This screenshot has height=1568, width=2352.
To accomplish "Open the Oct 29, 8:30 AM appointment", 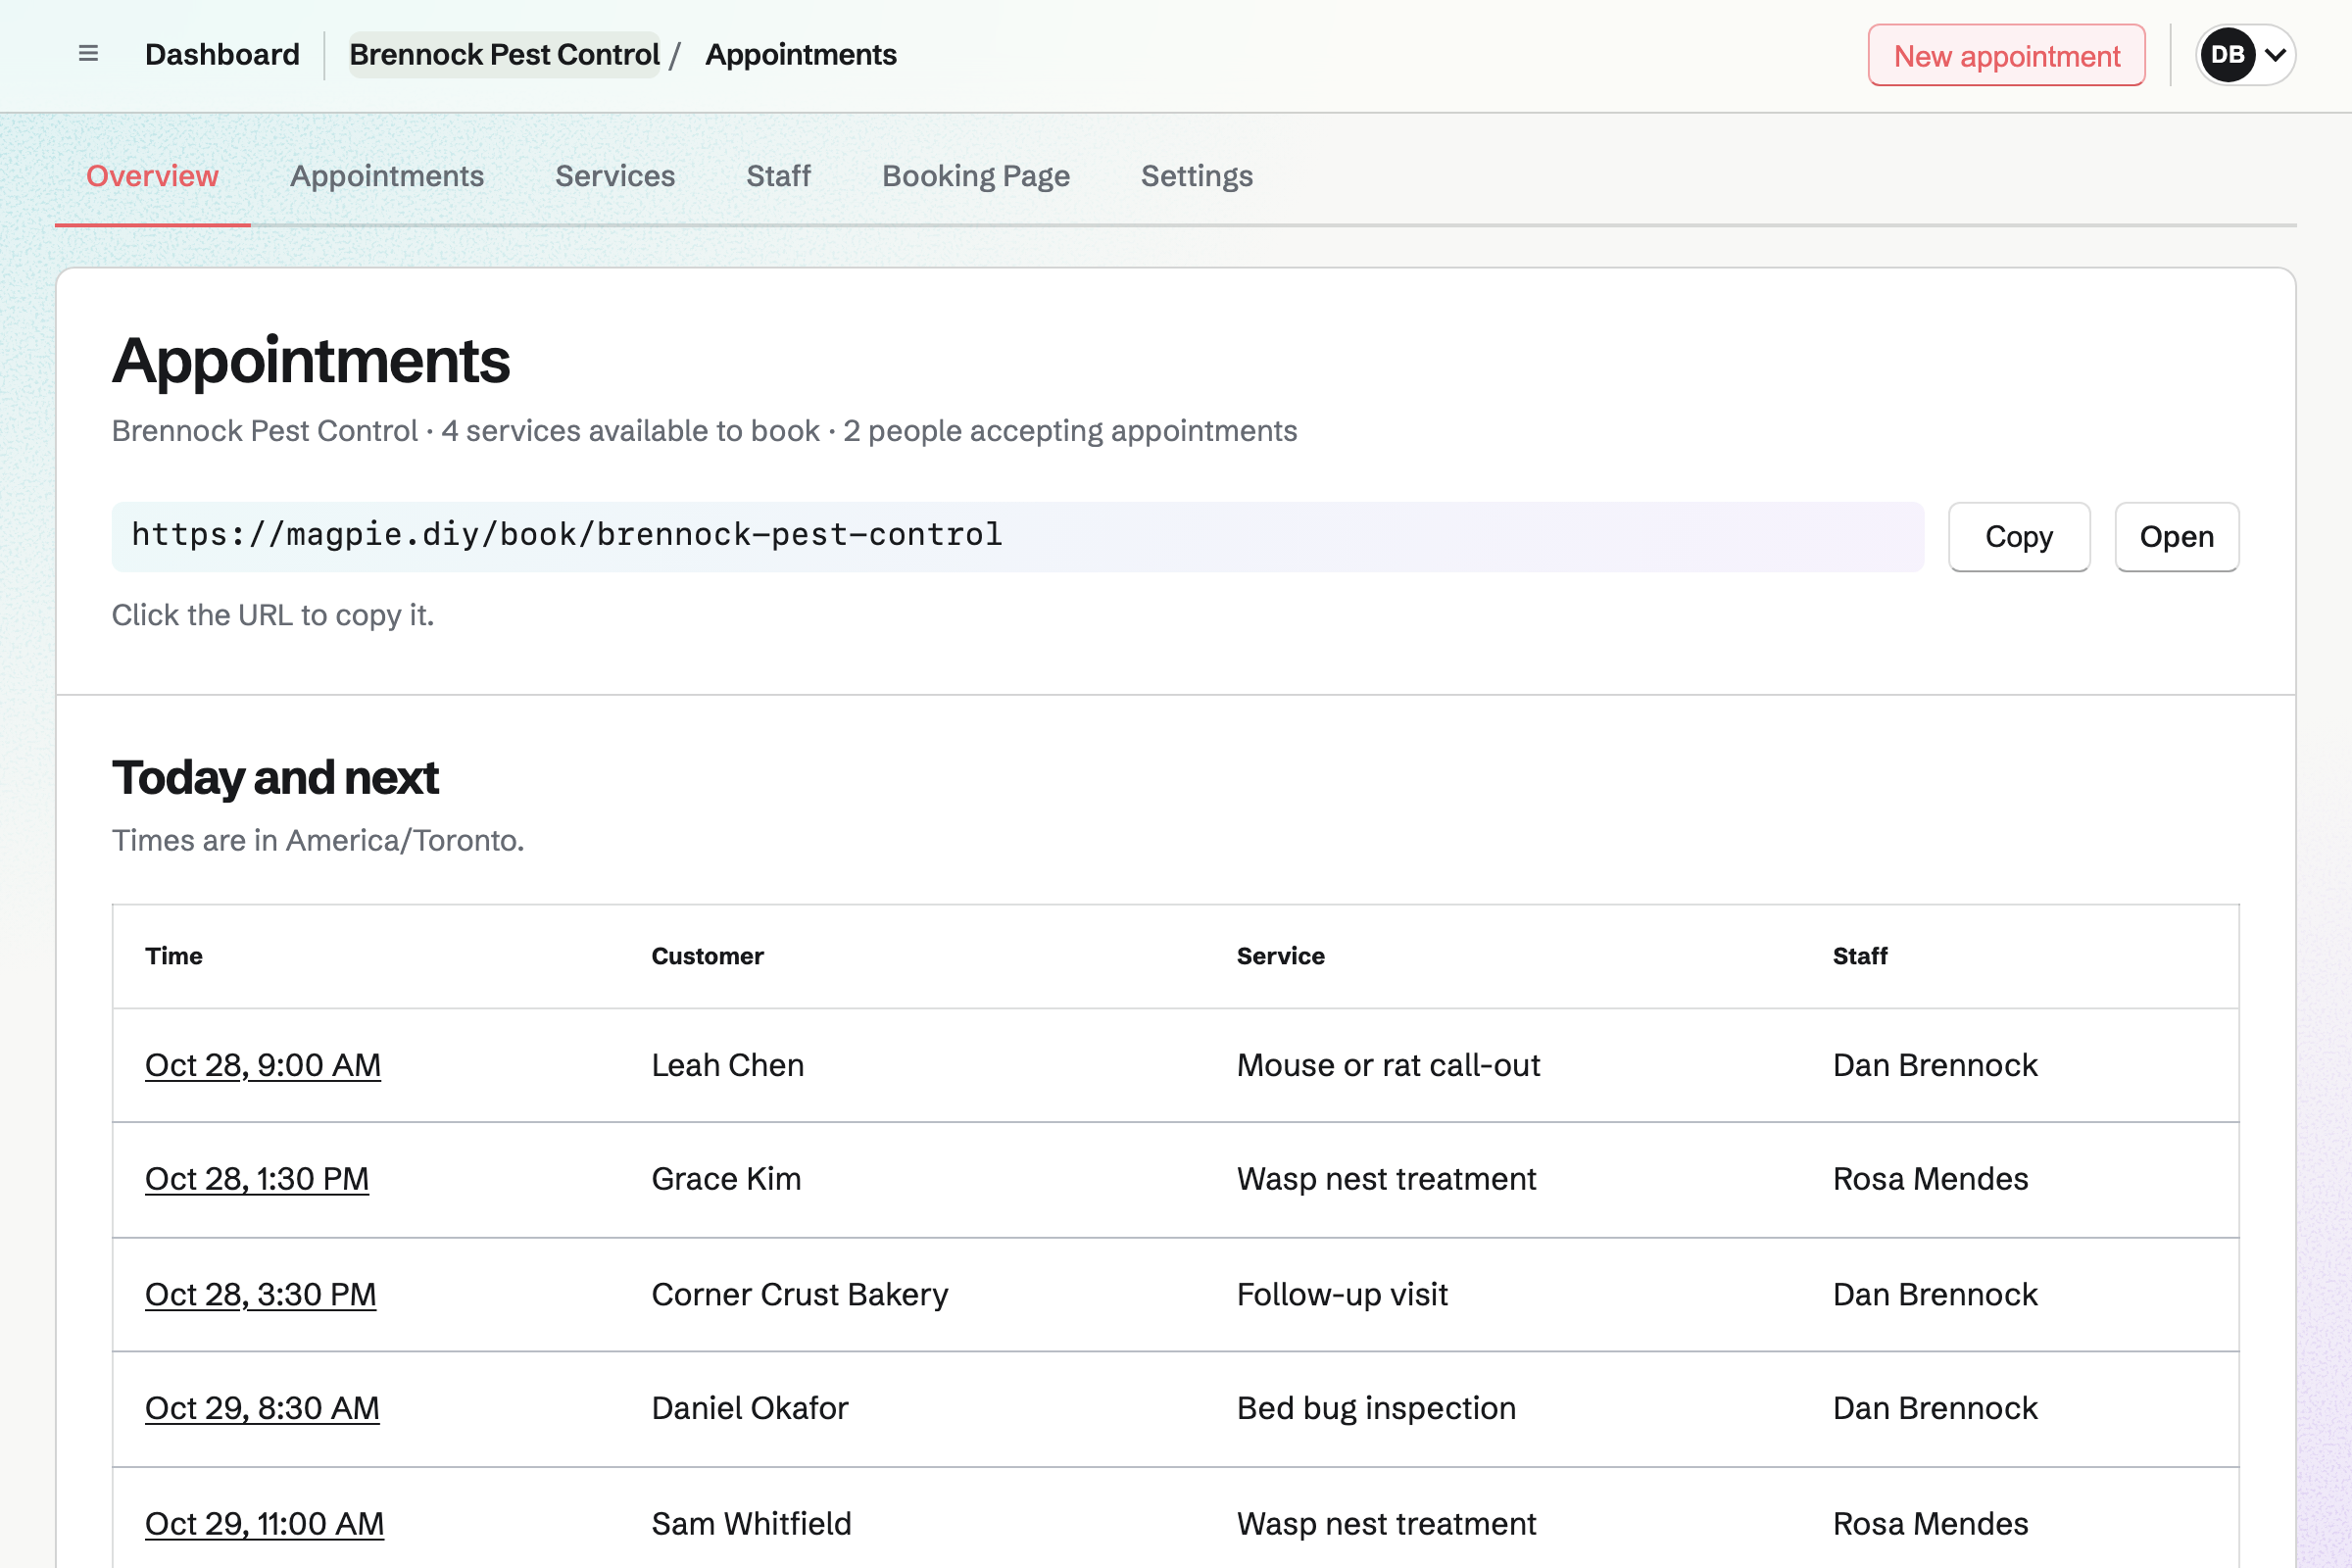I will click(x=262, y=1408).
